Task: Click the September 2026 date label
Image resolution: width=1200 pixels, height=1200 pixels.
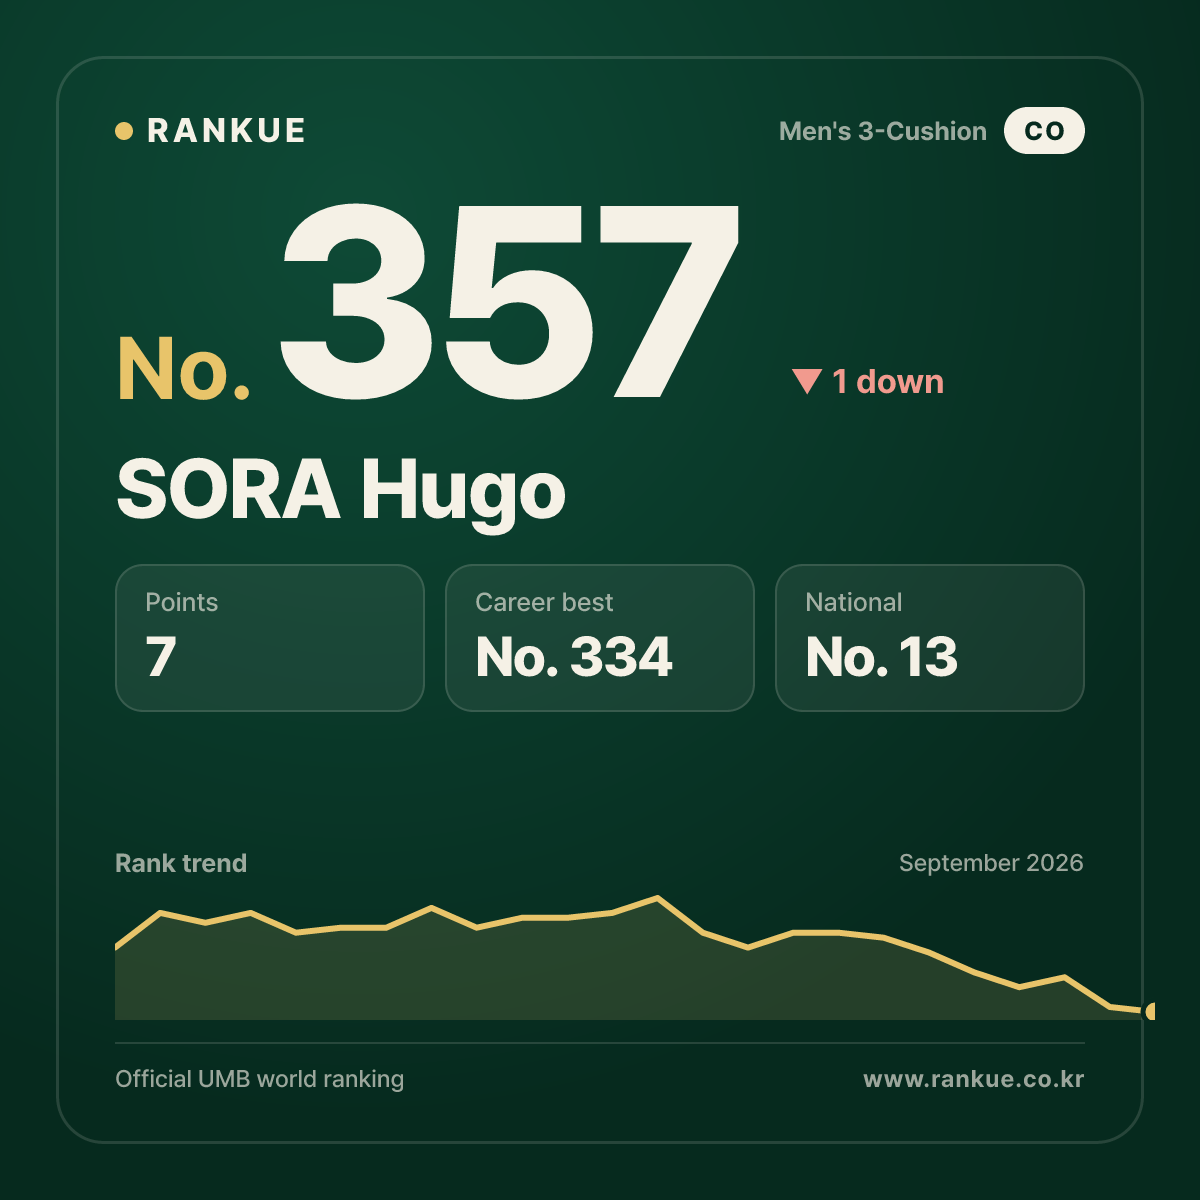Action: point(991,863)
